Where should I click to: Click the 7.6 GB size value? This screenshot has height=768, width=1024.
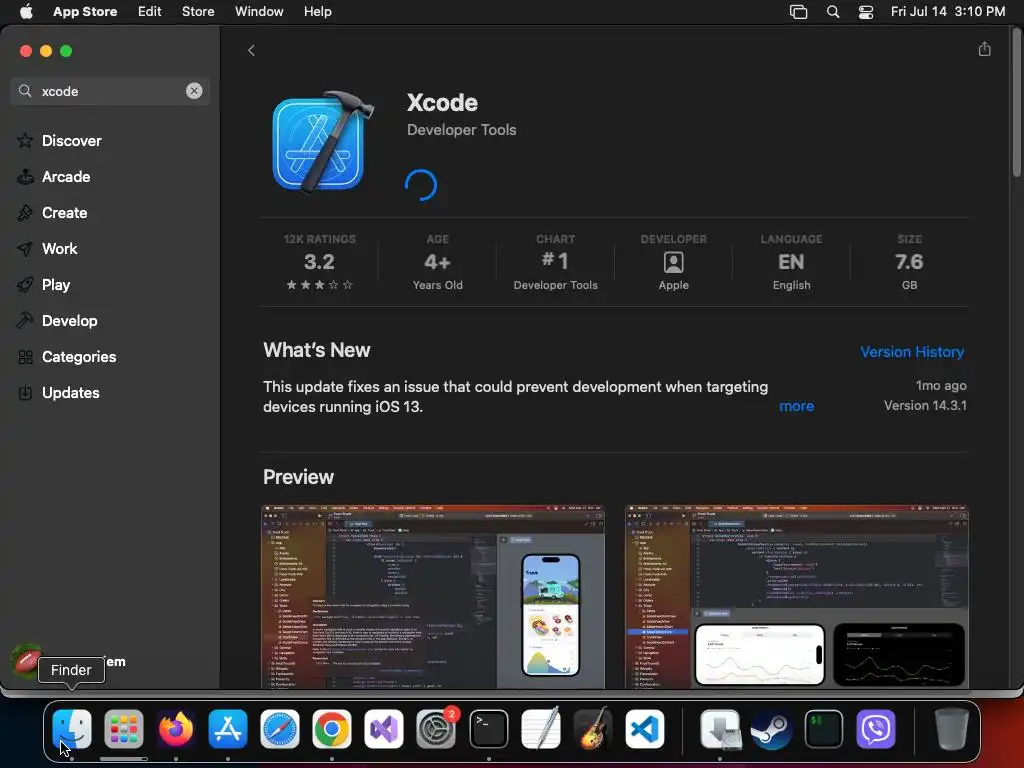(x=909, y=262)
